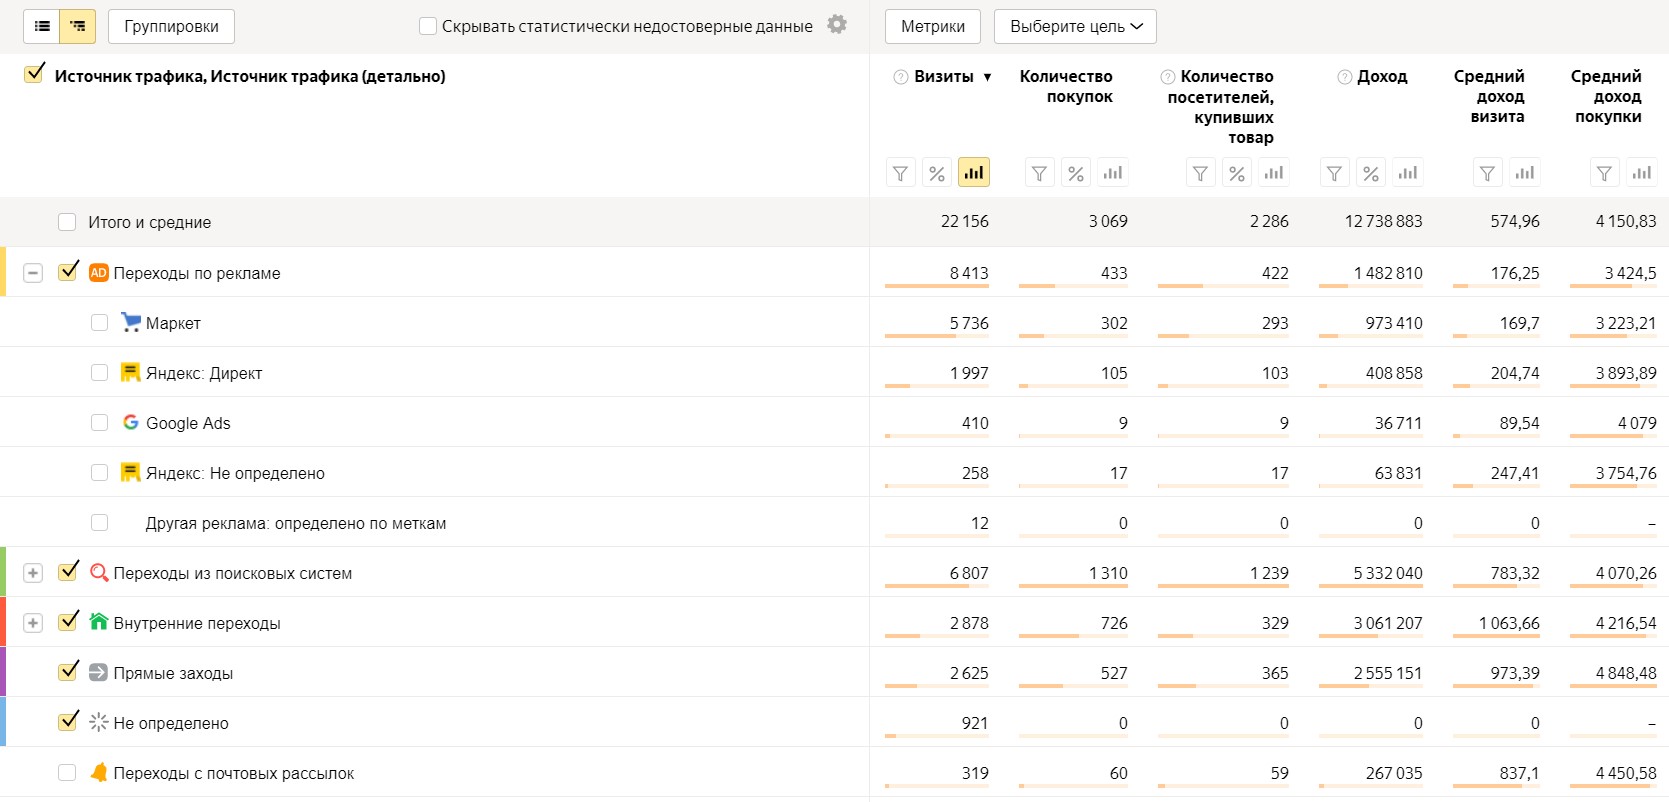Click Не определено row label

pyautogui.click(x=171, y=723)
